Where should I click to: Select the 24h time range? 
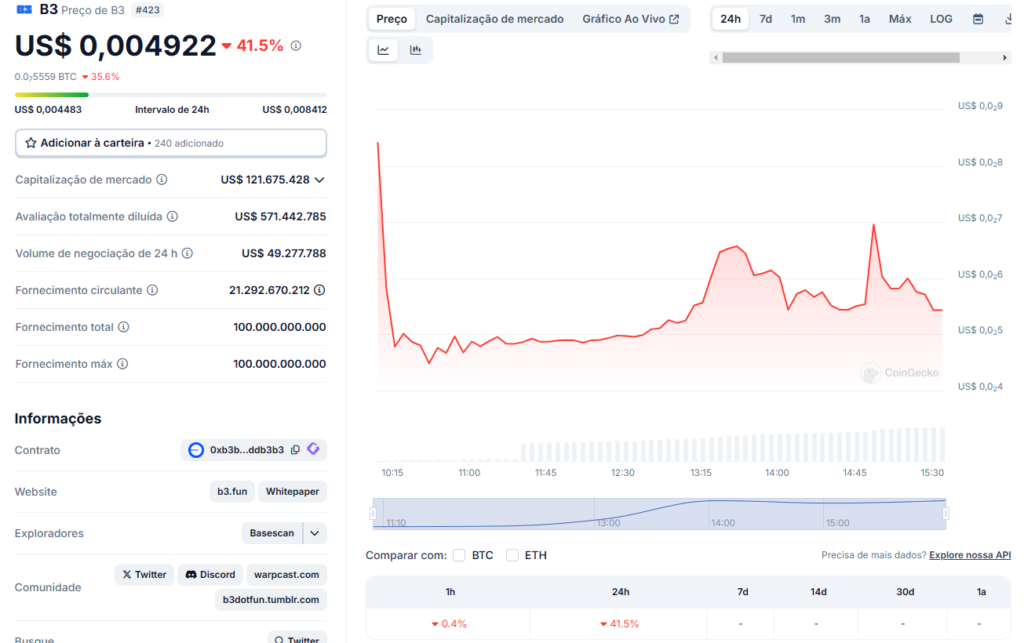tap(730, 19)
